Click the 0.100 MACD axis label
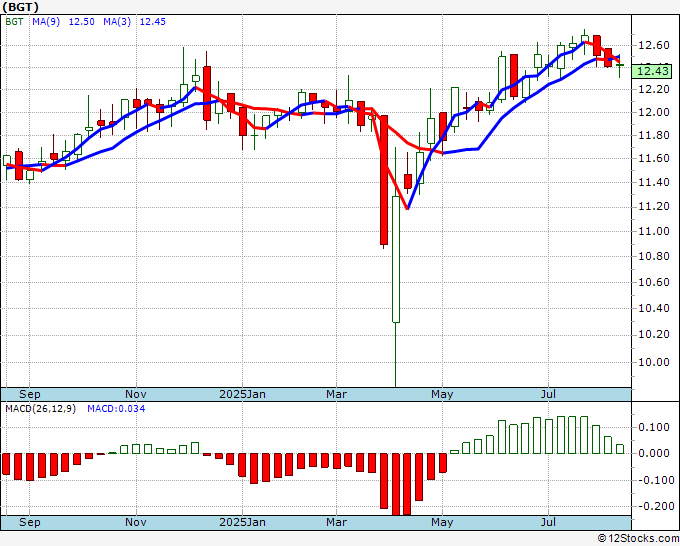The width and height of the screenshot is (680, 546). 654,427
